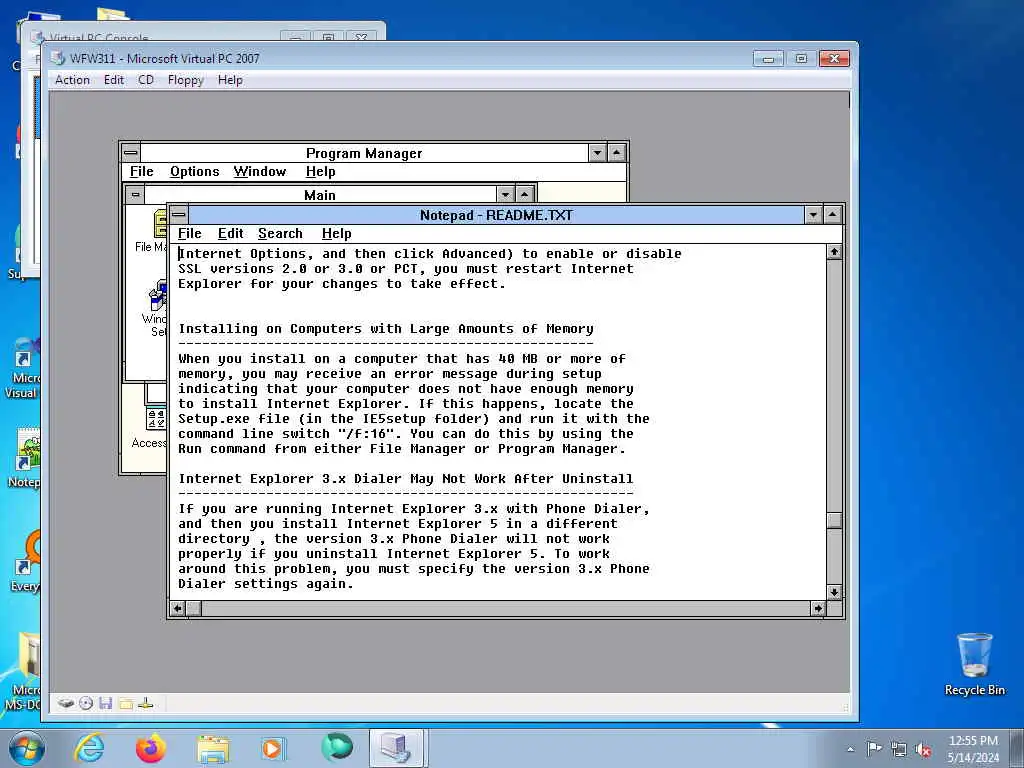This screenshot has width=1024, height=768.
Task: Click the 'Installing on Computers with Large Amounts' heading
Action: coord(386,328)
